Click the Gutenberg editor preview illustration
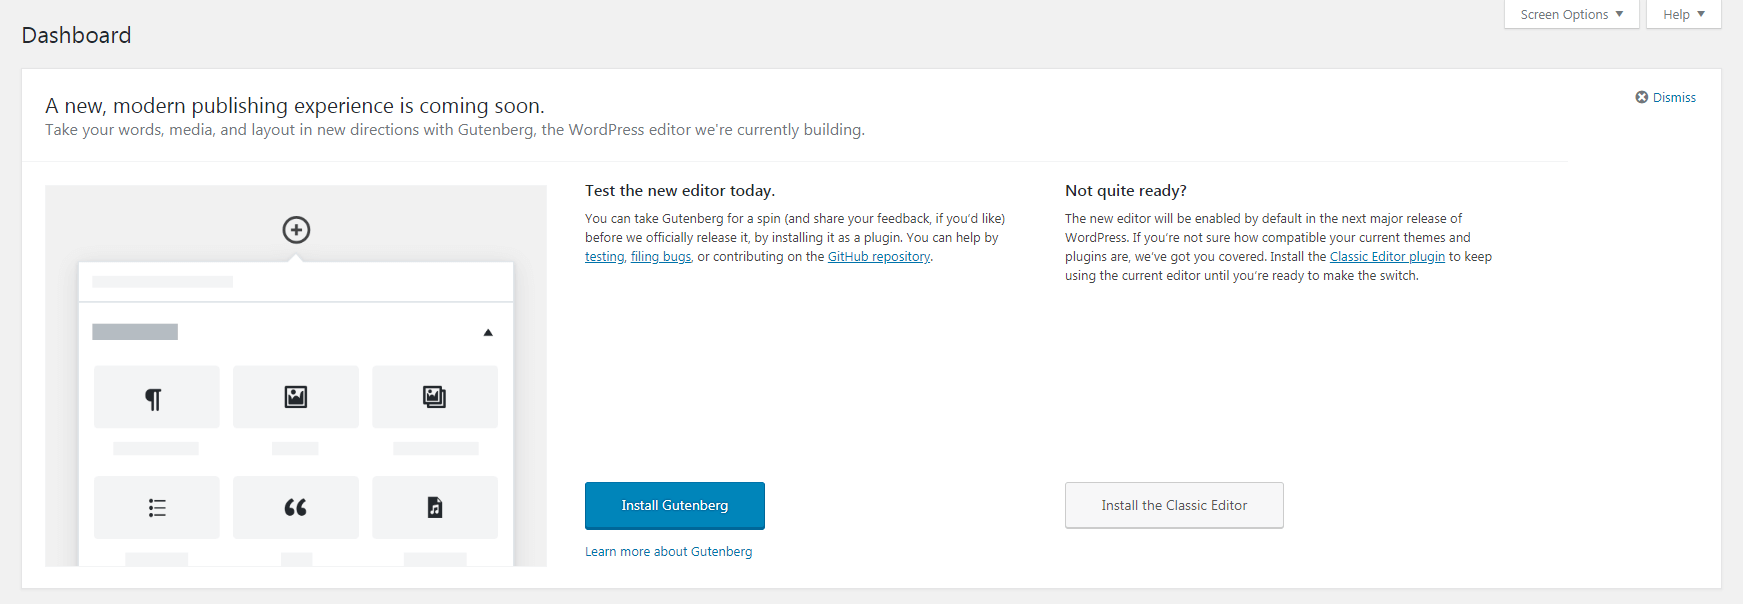Screen dimensions: 1743x604 (x=296, y=376)
